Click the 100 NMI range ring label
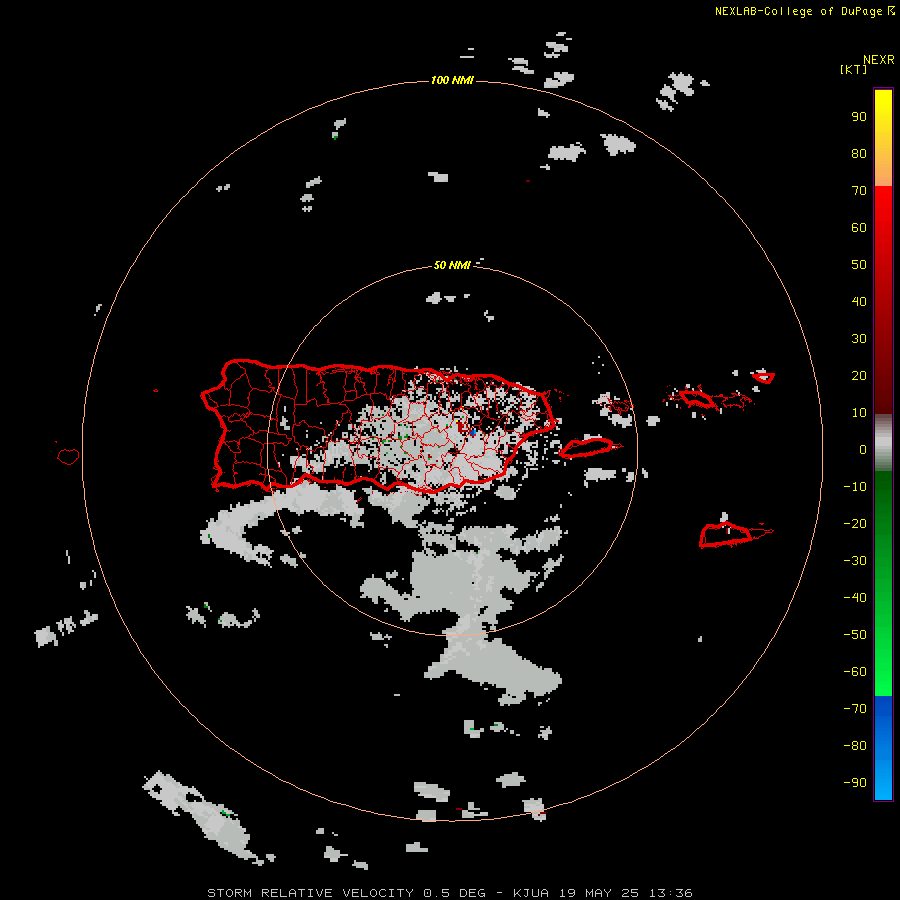The height and width of the screenshot is (900, 900). pos(452,80)
